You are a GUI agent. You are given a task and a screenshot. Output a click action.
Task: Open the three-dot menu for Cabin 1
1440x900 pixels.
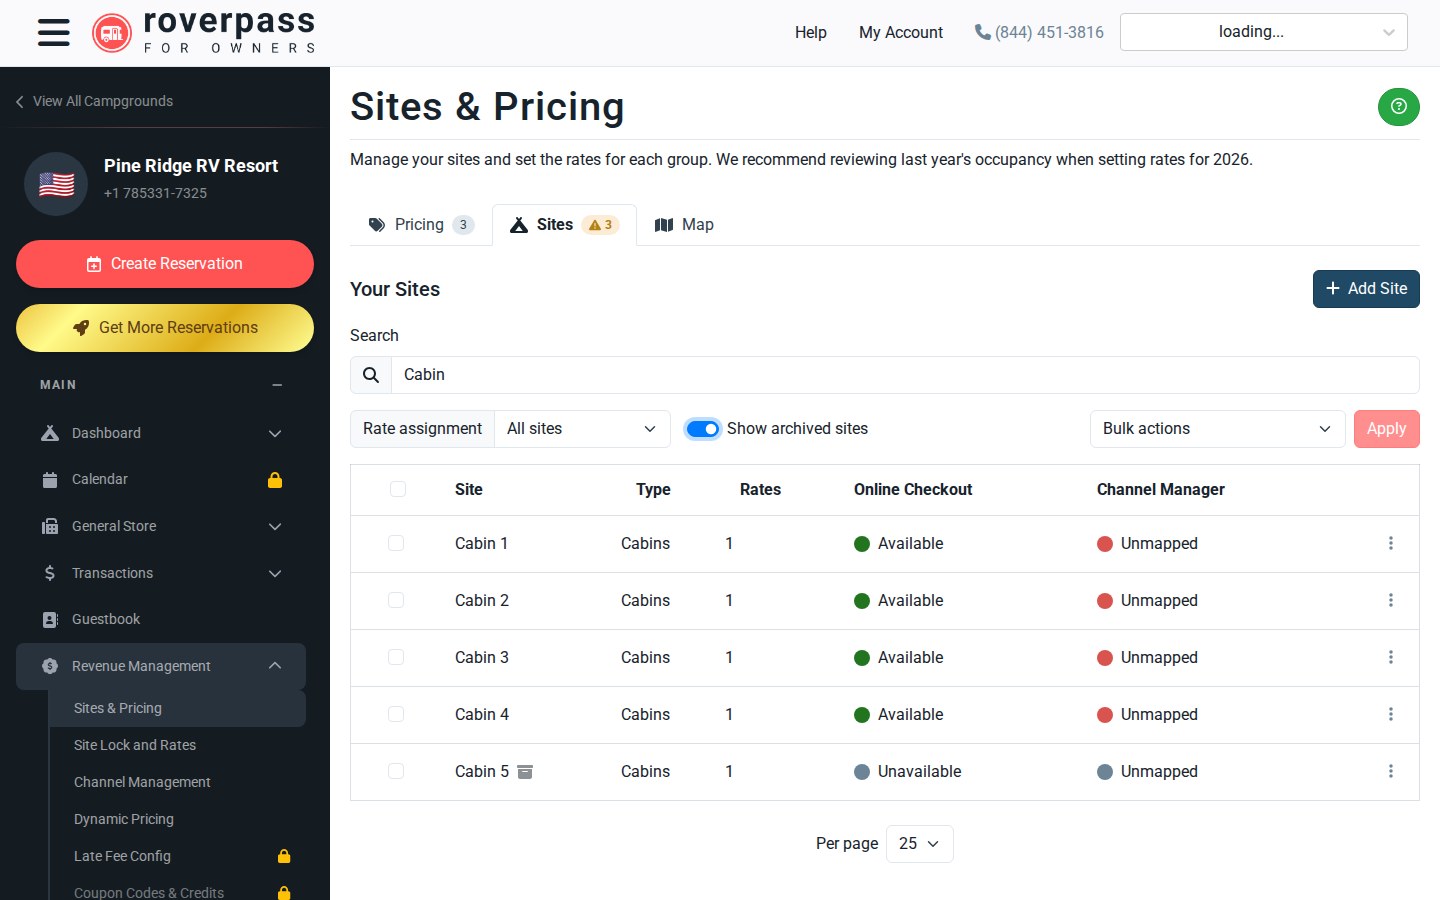pyautogui.click(x=1390, y=543)
